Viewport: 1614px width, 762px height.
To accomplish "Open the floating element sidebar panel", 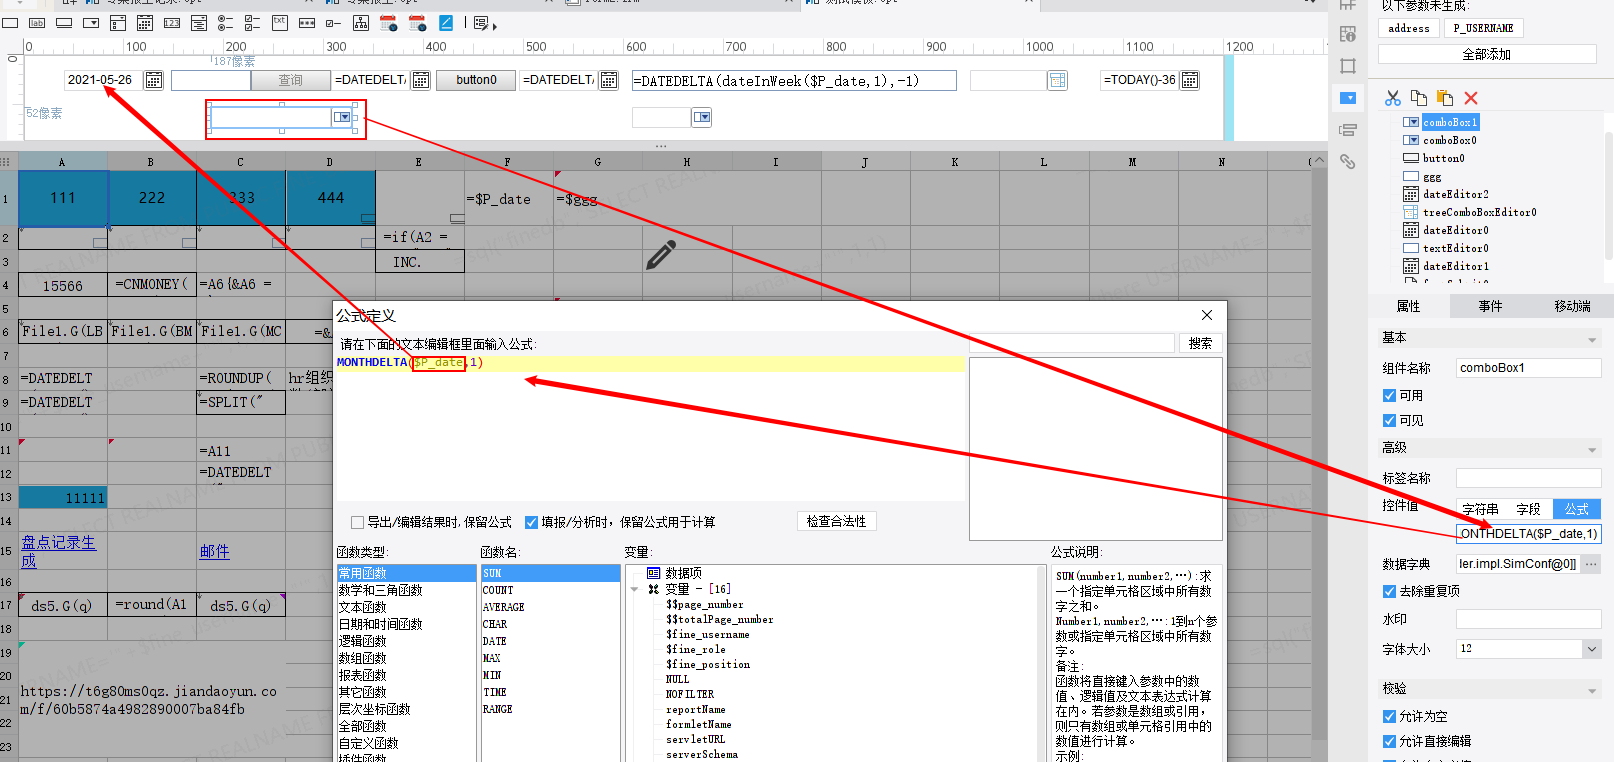I will pyautogui.click(x=1348, y=66).
